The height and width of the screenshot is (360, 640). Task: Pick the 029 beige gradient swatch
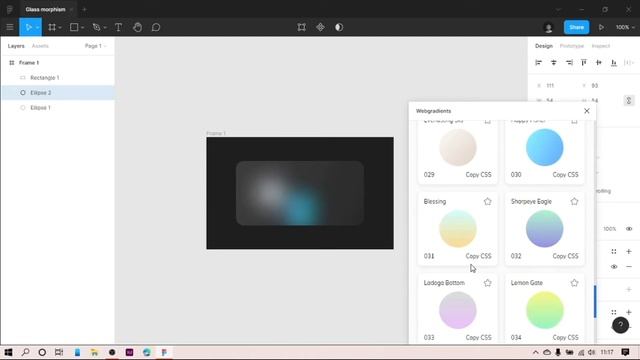click(x=458, y=147)
